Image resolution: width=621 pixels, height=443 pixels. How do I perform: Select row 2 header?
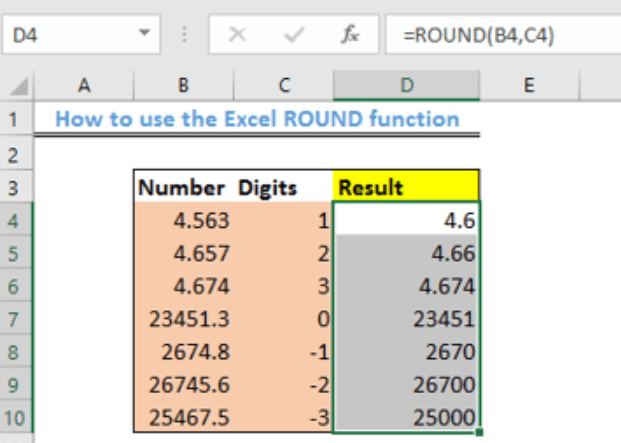(x=17, y=154)
